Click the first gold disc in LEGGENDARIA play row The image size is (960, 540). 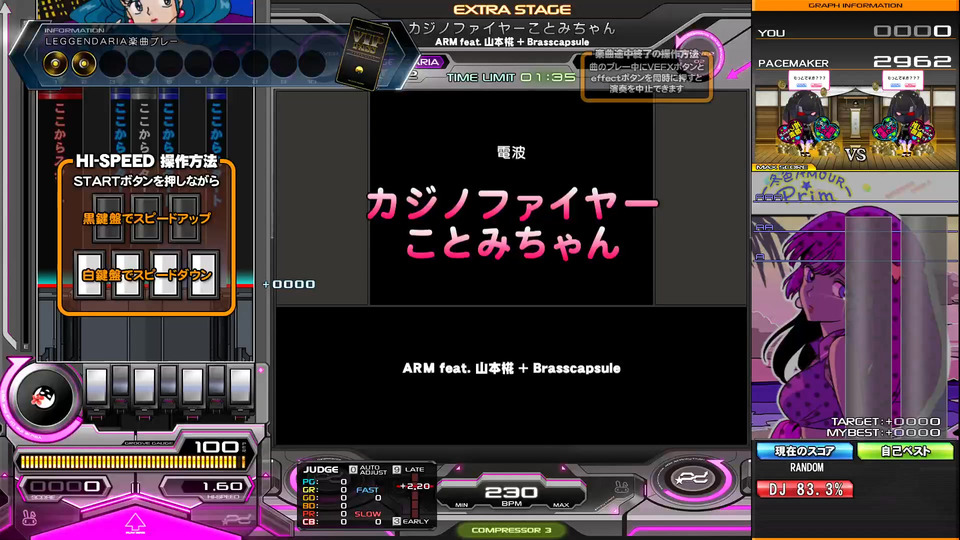[54, 63]
